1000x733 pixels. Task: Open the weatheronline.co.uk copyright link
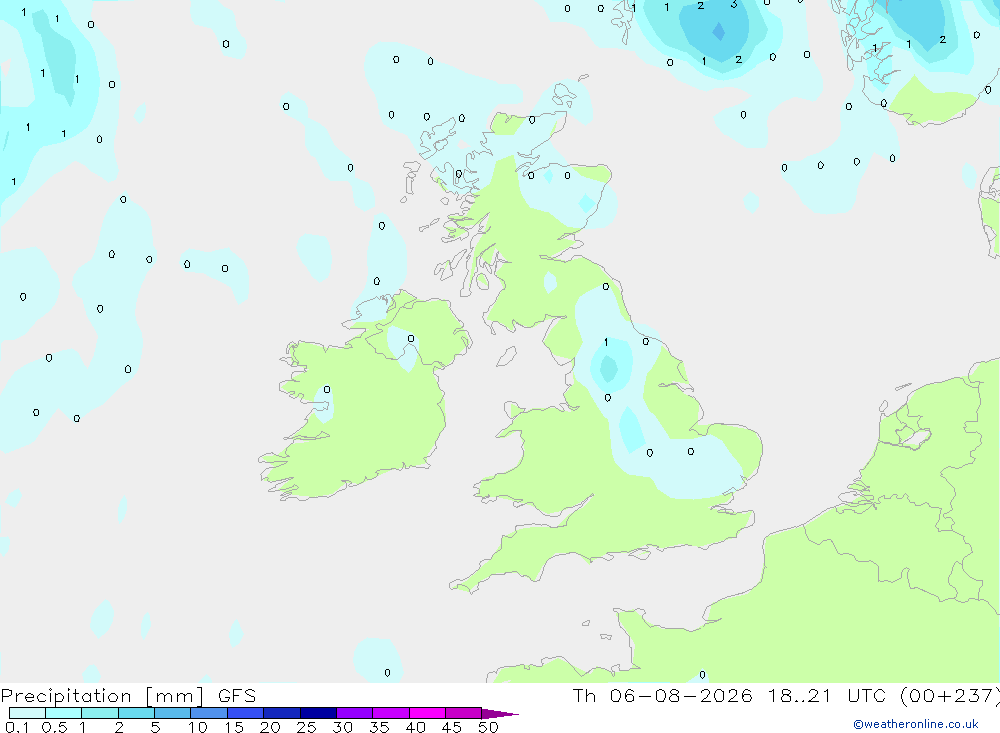click(x=916, y=724)
